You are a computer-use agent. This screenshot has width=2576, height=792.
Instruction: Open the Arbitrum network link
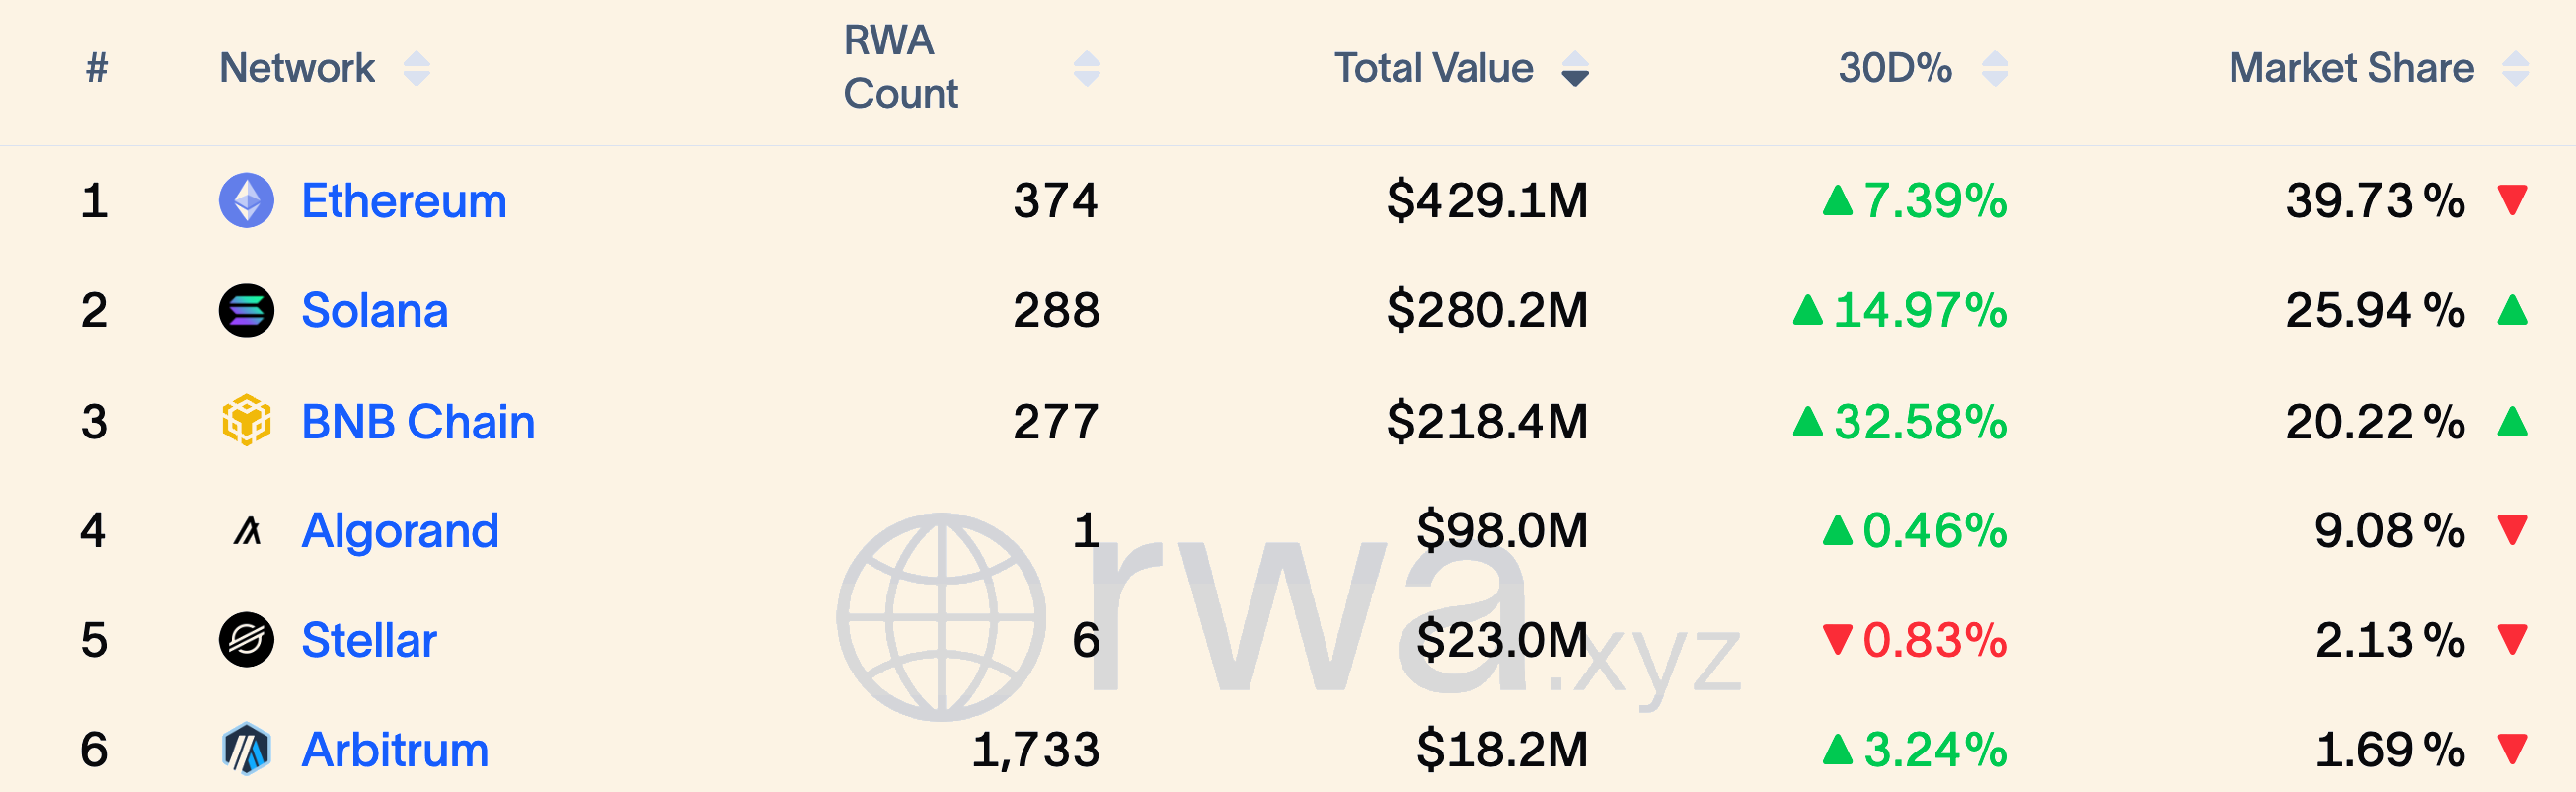pos(395,750)
